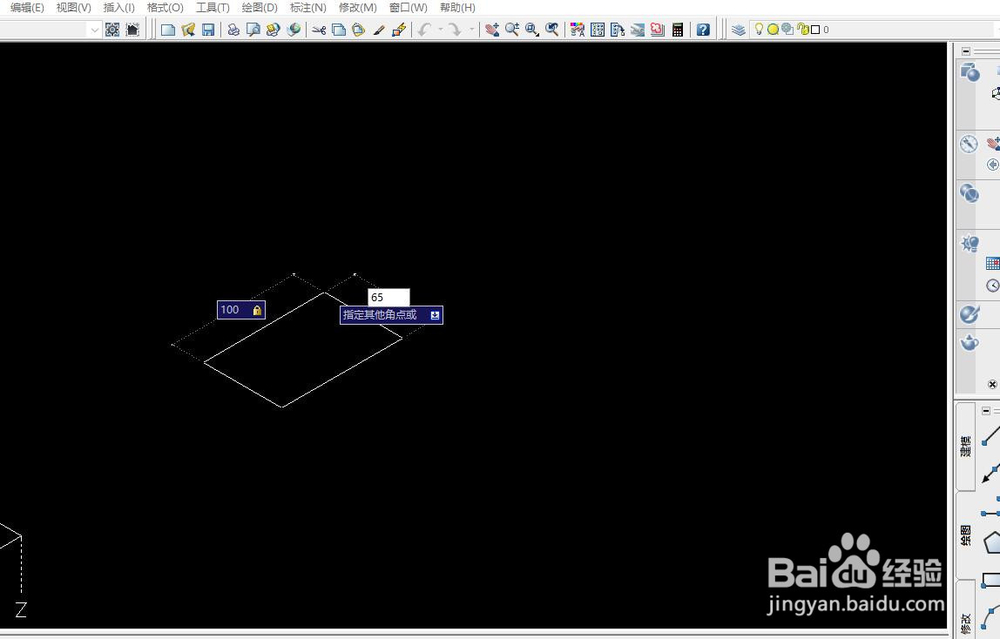Click the blue Help question mark icon
1000x639 pixels.
703,29
